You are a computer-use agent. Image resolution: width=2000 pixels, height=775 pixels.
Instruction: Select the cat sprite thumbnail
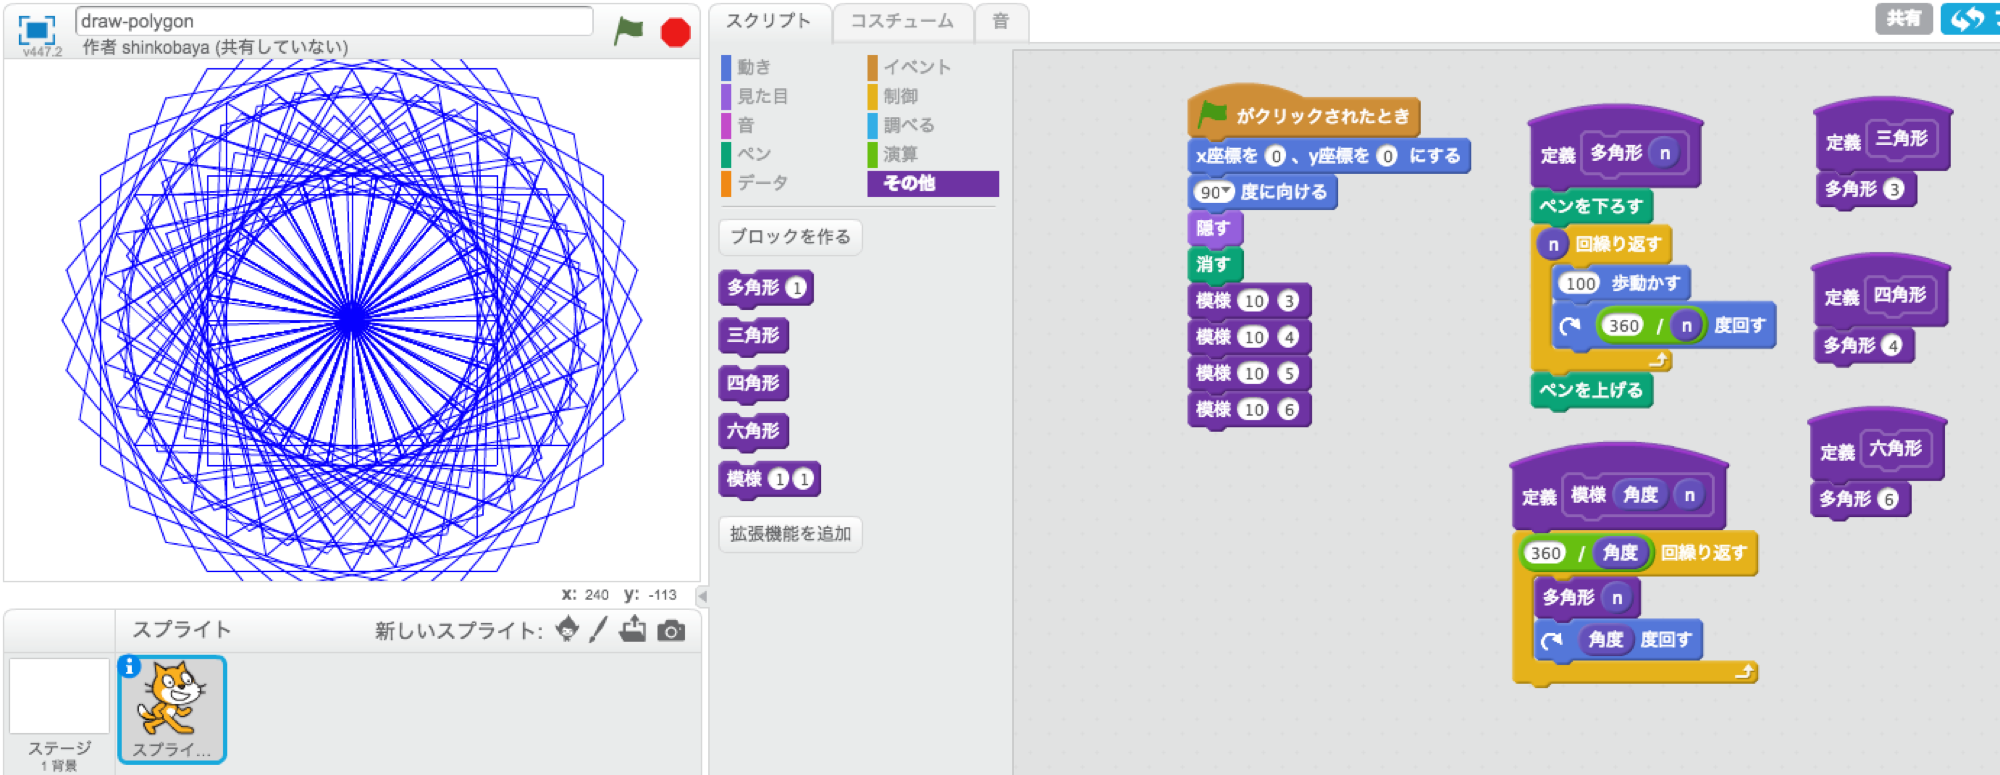pos(172,710)
